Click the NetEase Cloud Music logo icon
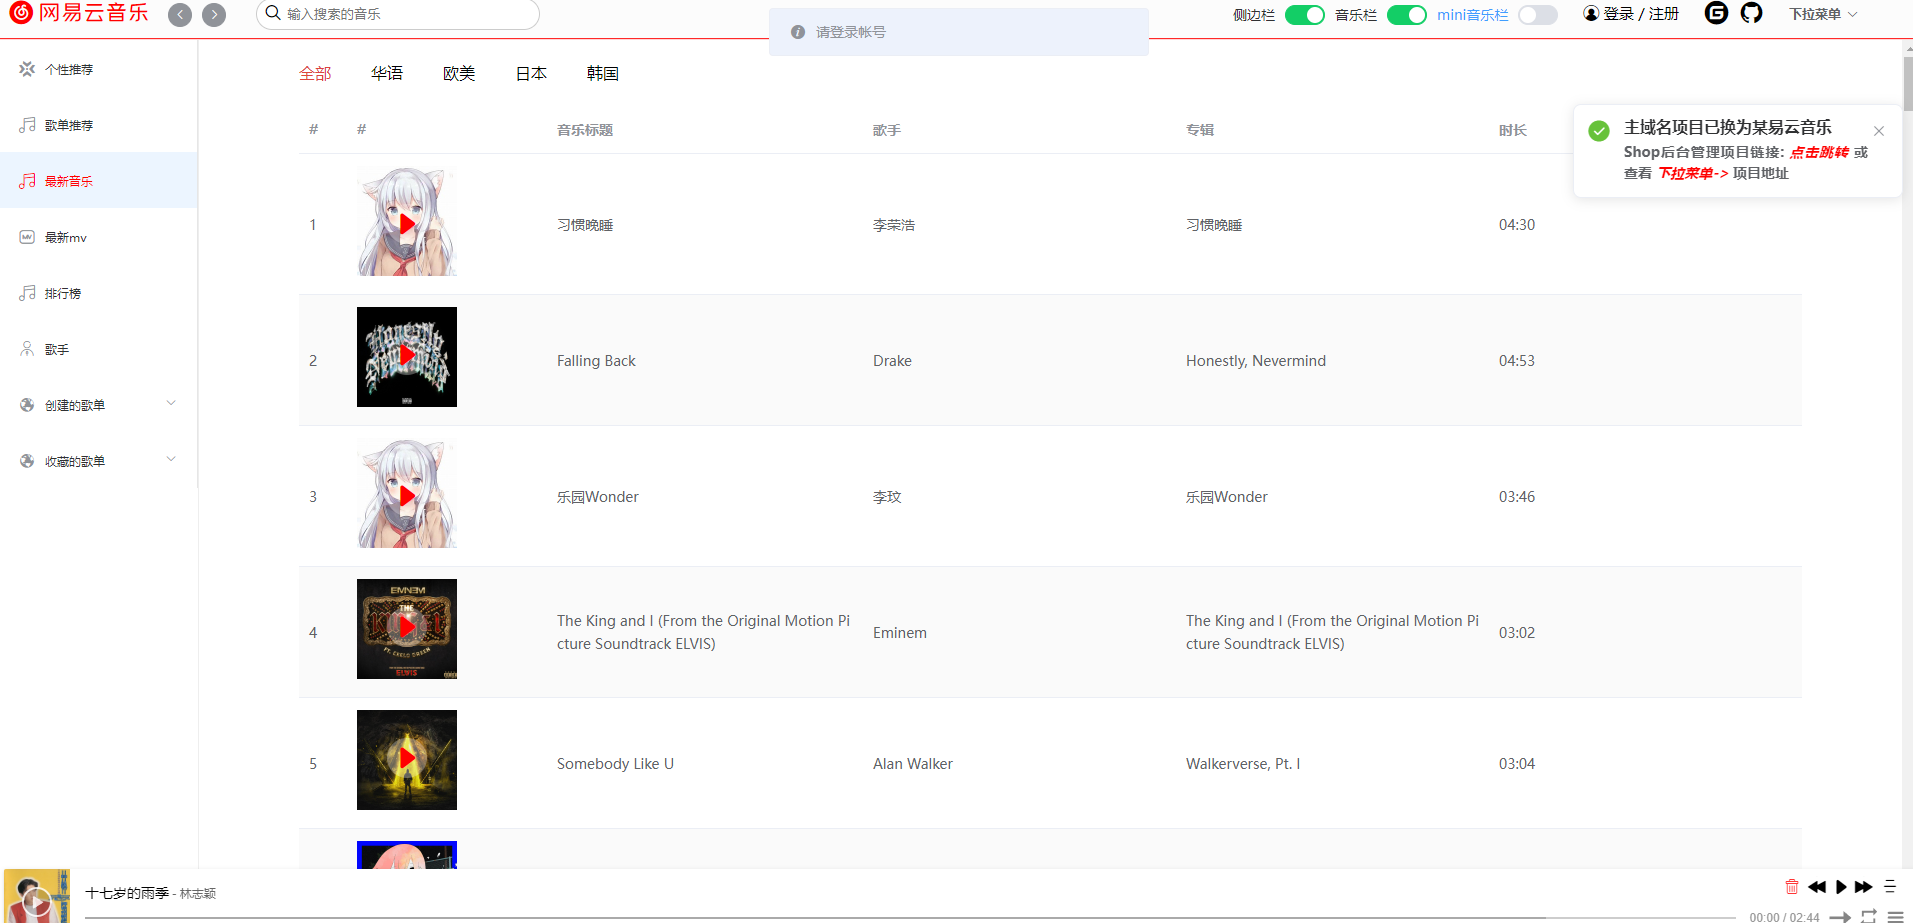 click(21, 13)
